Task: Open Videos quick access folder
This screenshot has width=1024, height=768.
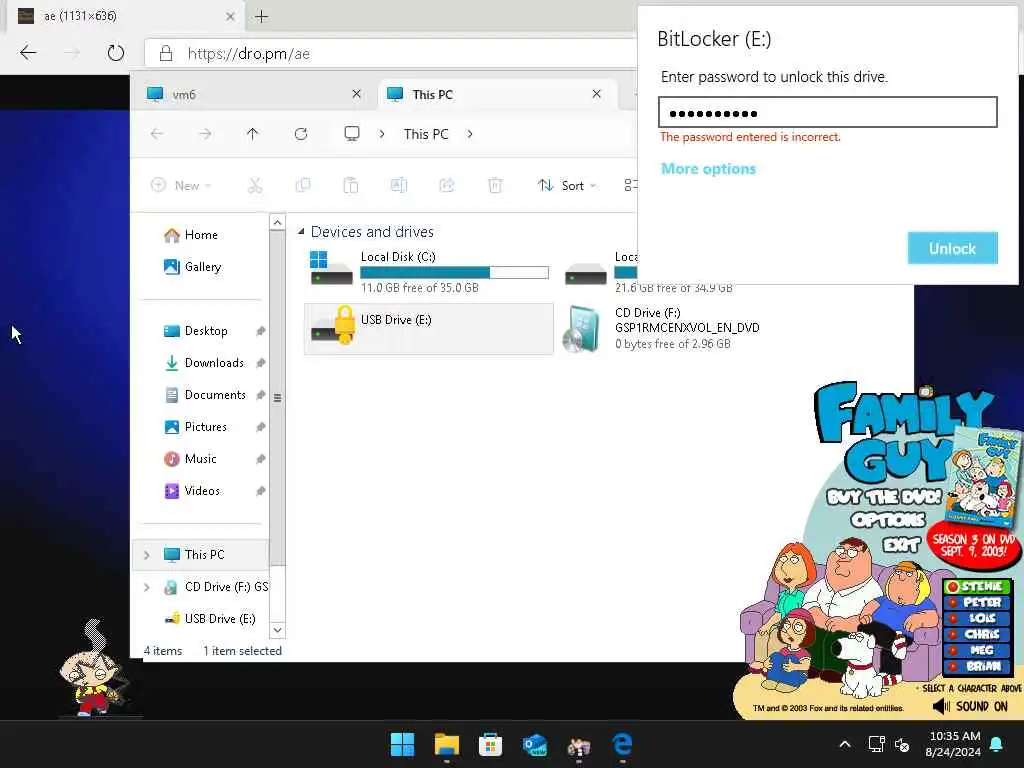Action: (202, 490)
